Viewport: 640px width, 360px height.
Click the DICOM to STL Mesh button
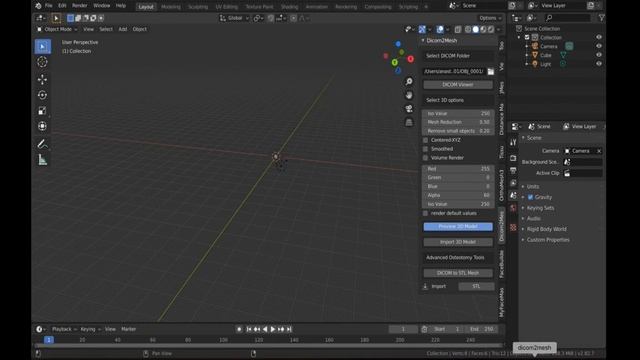(x=458, y=273)
